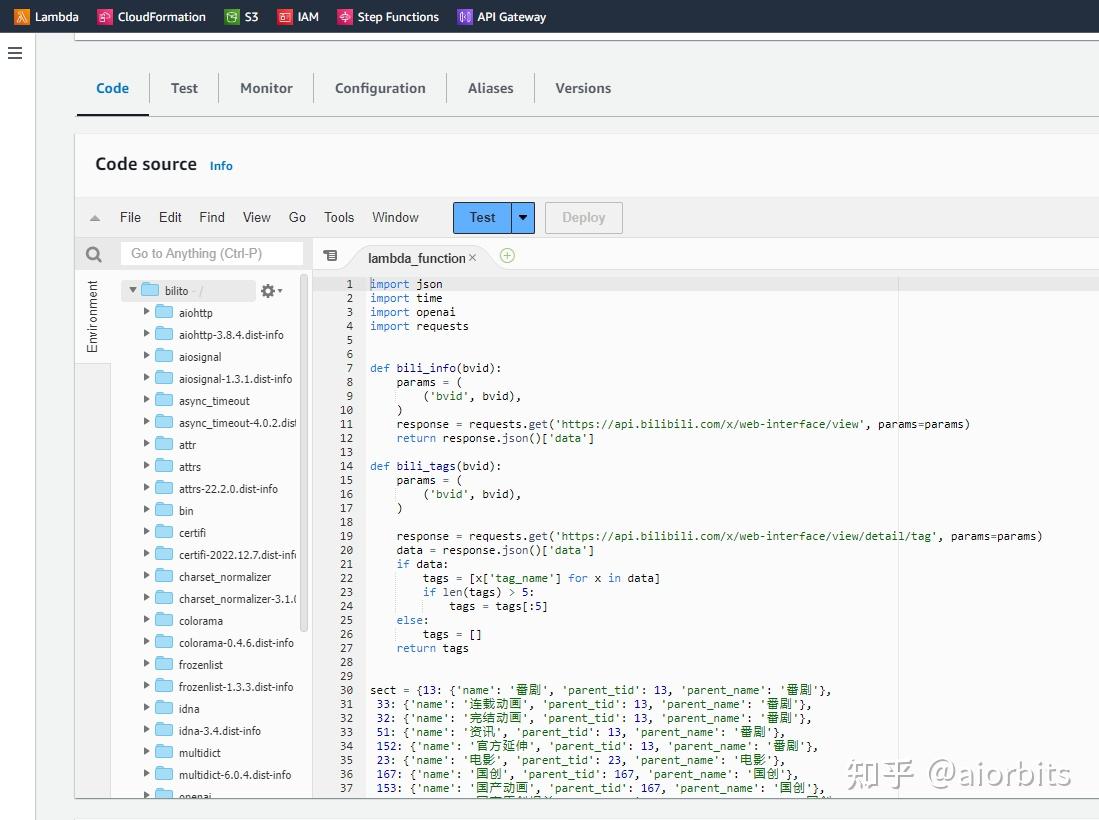Screen dimensions: 1099x820
Task: Click the Deploy button
Action: pyautogui.click(x=583, y=217)
